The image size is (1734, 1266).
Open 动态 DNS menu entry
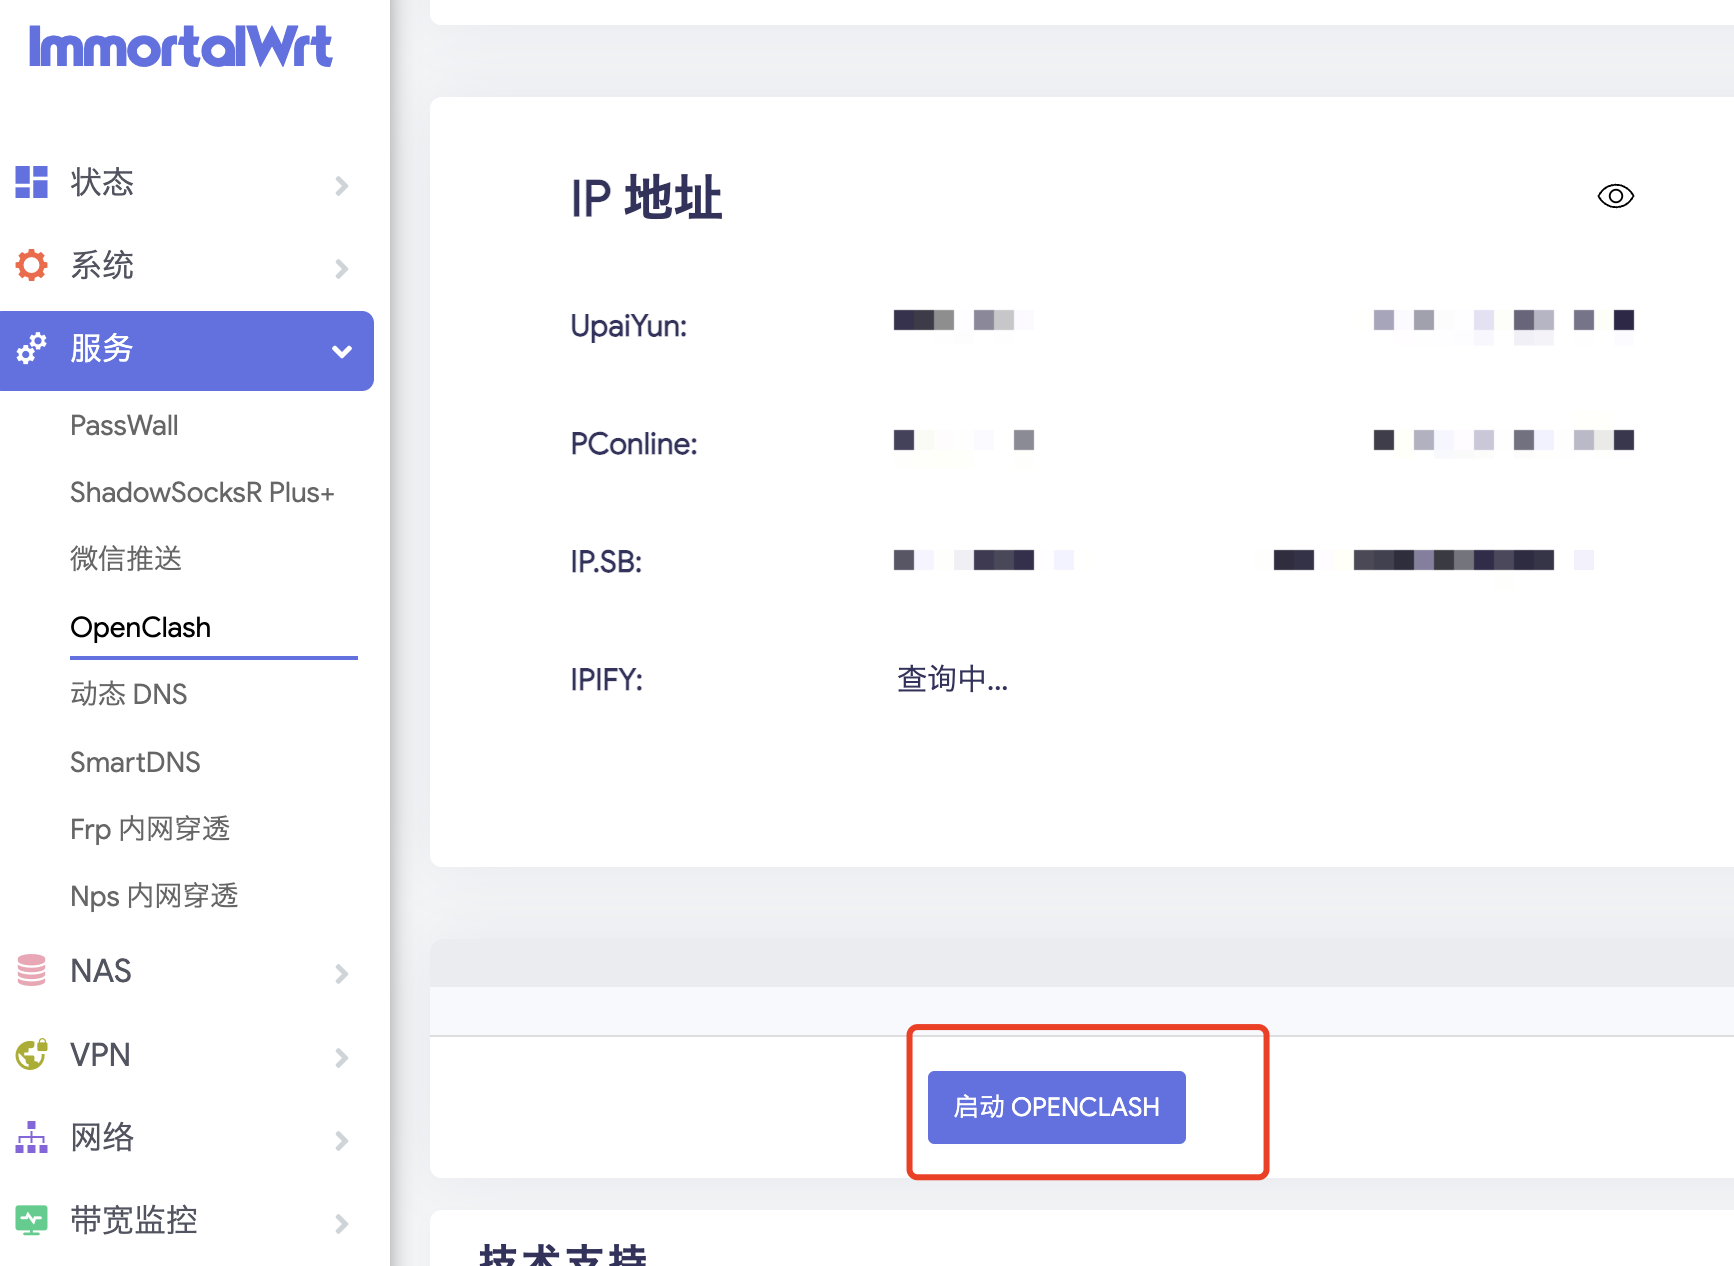pos(128,694)
